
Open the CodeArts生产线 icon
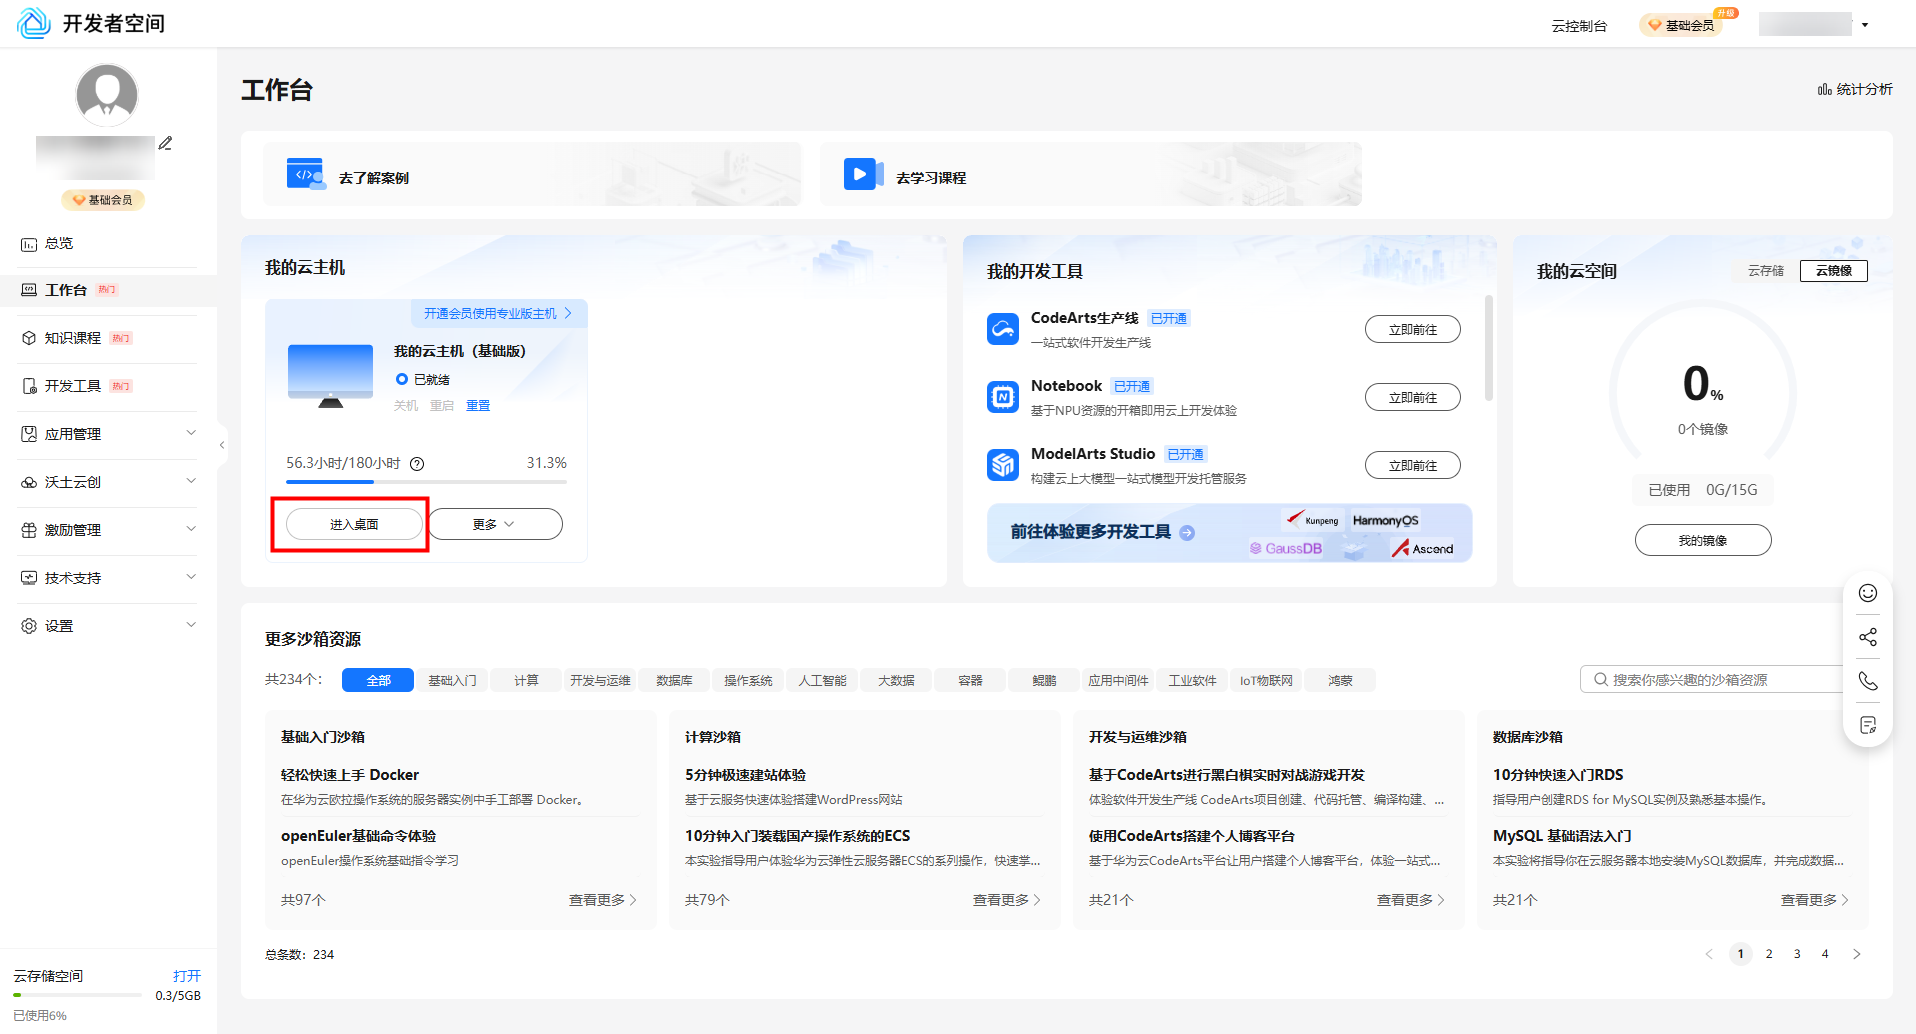(1003, 328)
